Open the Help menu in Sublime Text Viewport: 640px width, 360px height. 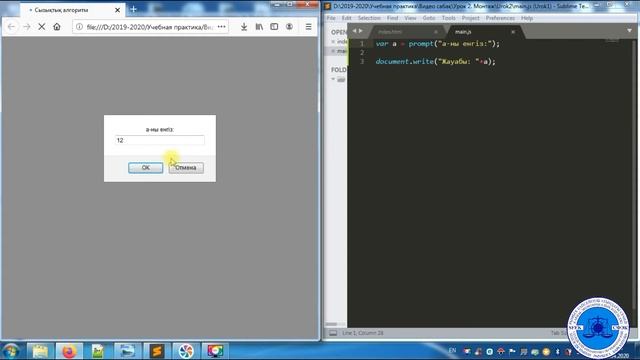(x=527, y=18)
